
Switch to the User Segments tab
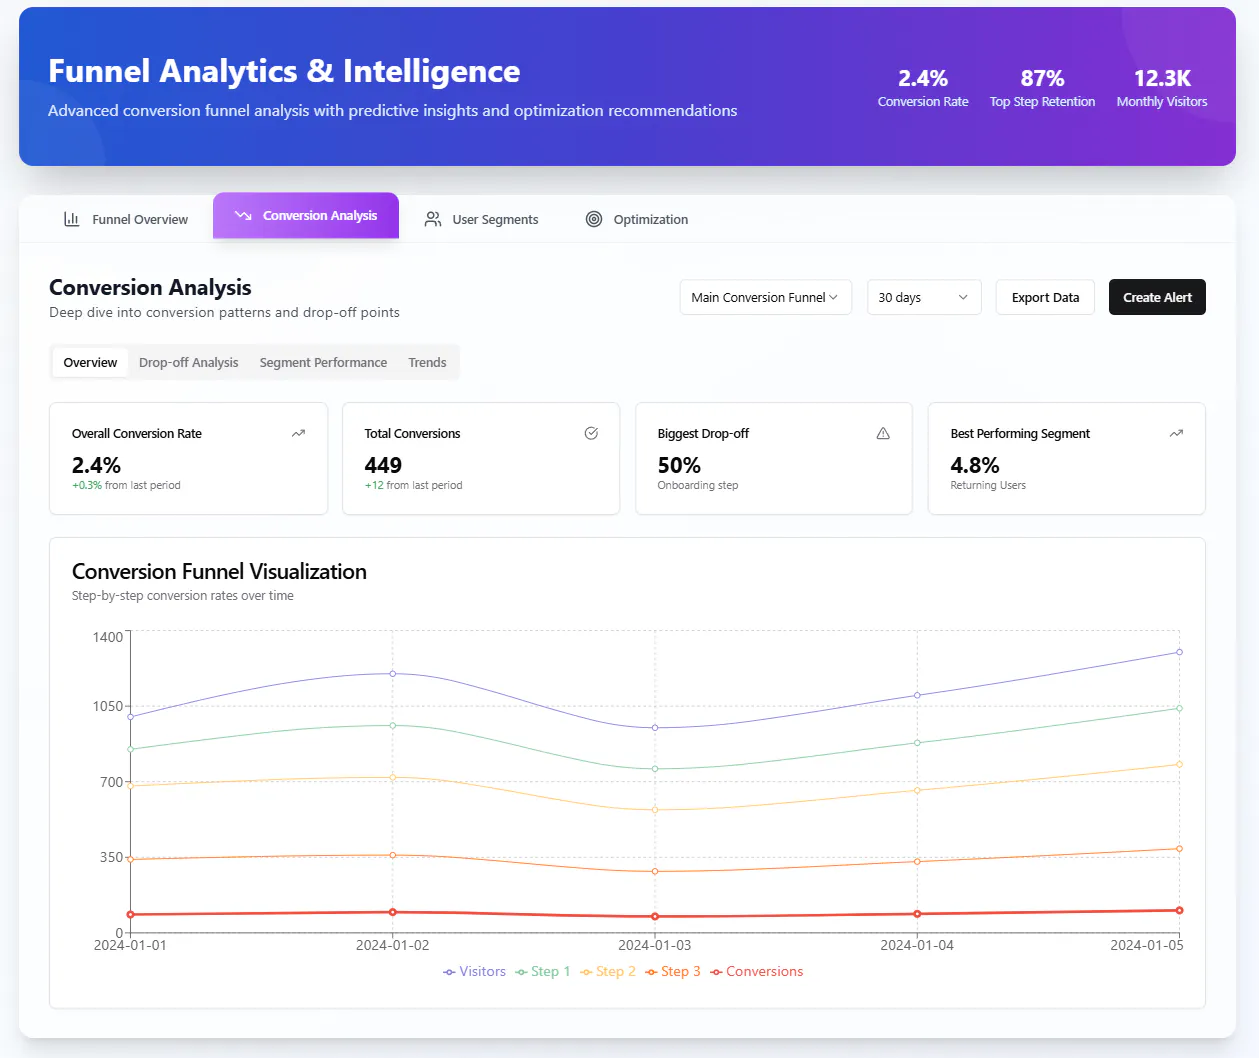pyautogui.click(x=482, y=219)
